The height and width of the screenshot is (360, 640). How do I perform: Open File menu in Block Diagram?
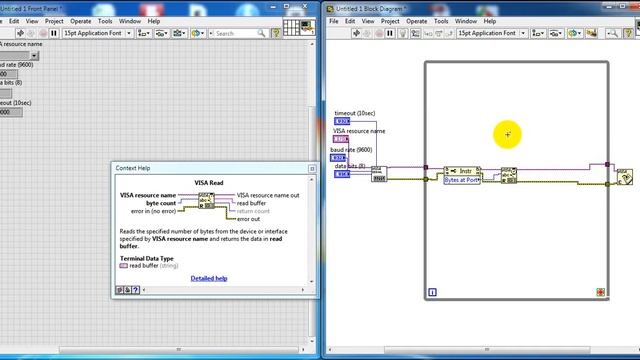point(333,21)
